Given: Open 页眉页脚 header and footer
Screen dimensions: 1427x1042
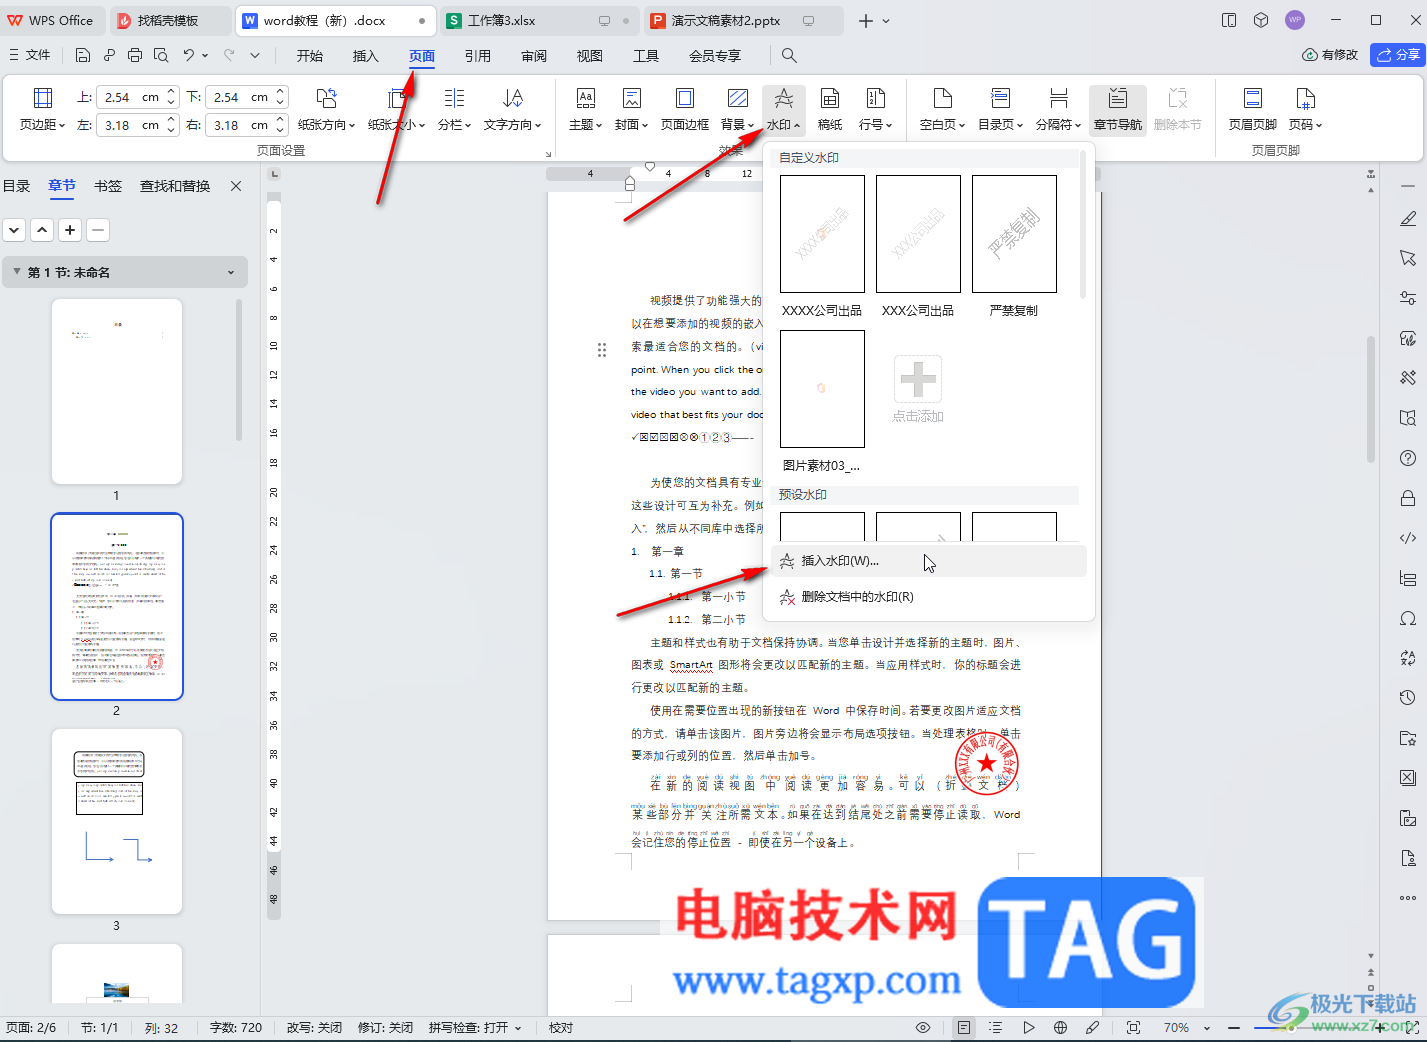Looking at the screenshot, I should click(x=1252, y=109).
